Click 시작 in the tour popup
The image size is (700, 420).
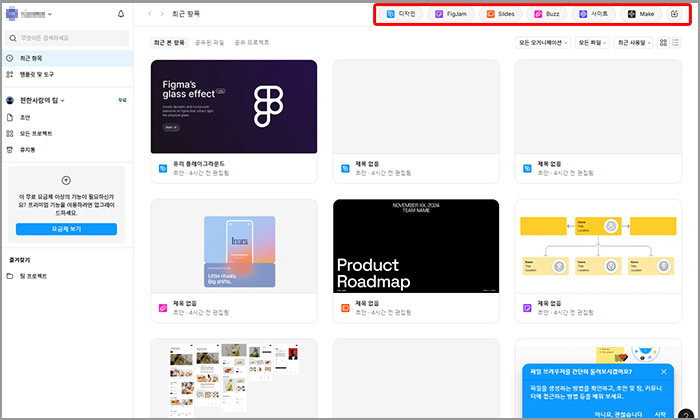pyautogui.click(x=660, y=414)
